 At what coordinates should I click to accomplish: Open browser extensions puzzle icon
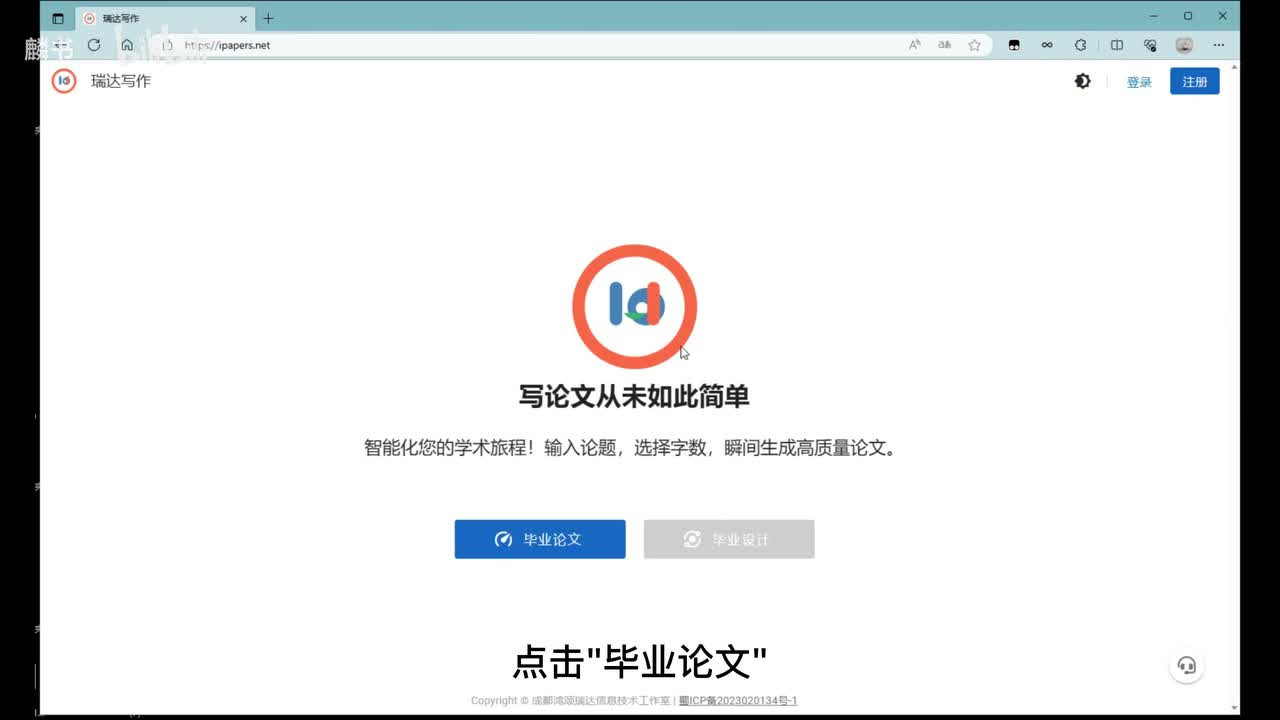click(1080, 45)
